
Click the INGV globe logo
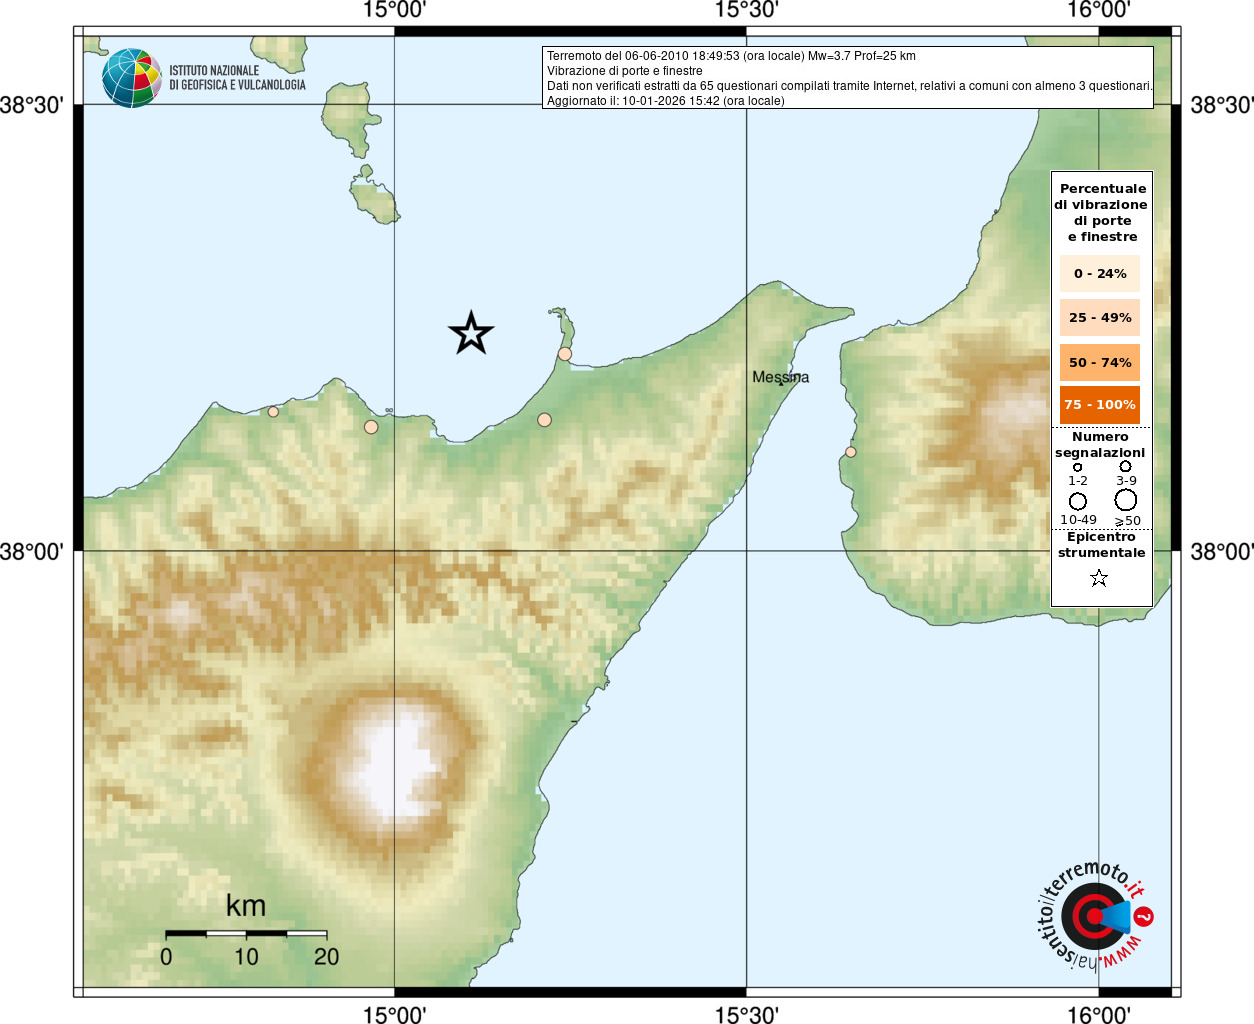point(131,78)
